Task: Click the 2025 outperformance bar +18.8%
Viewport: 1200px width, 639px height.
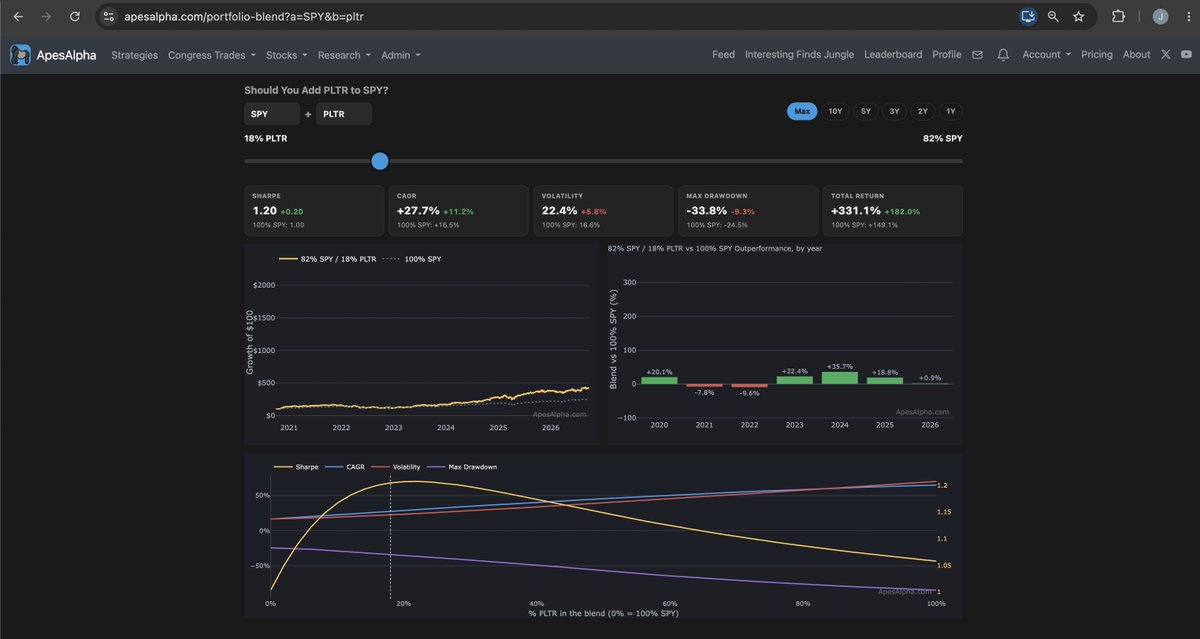Action: tap(884, 381)
